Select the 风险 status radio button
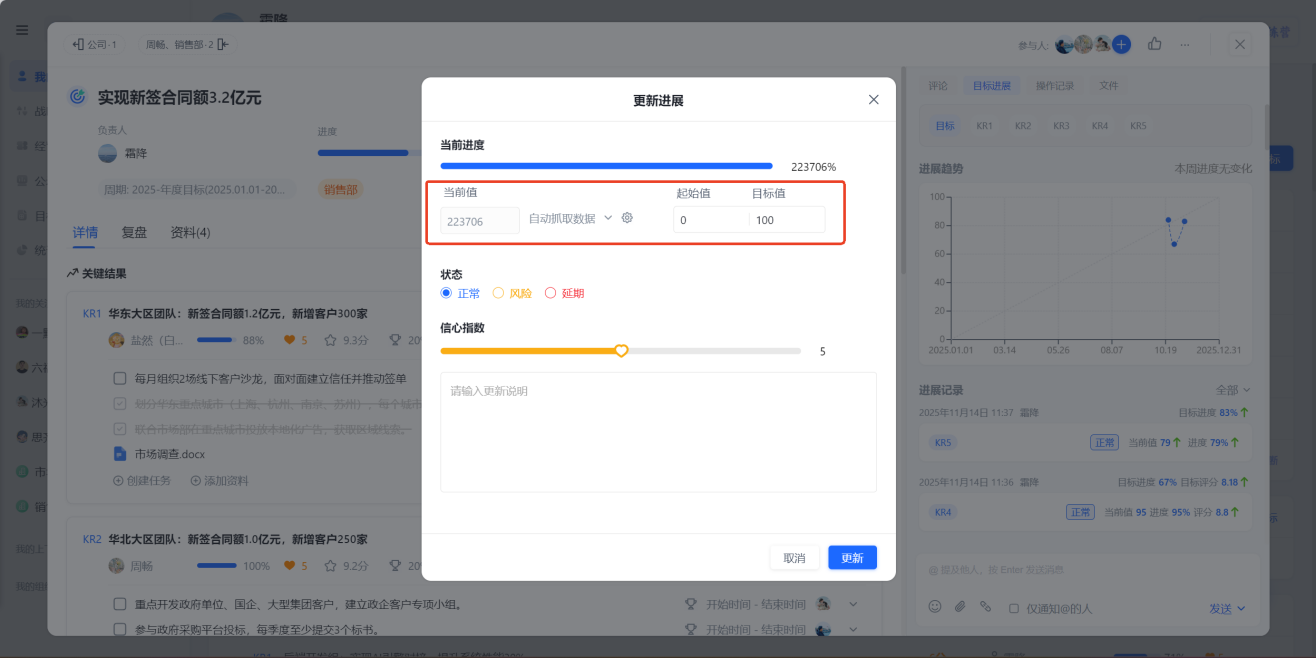1316x658 pixels. [x=498, y=293]
